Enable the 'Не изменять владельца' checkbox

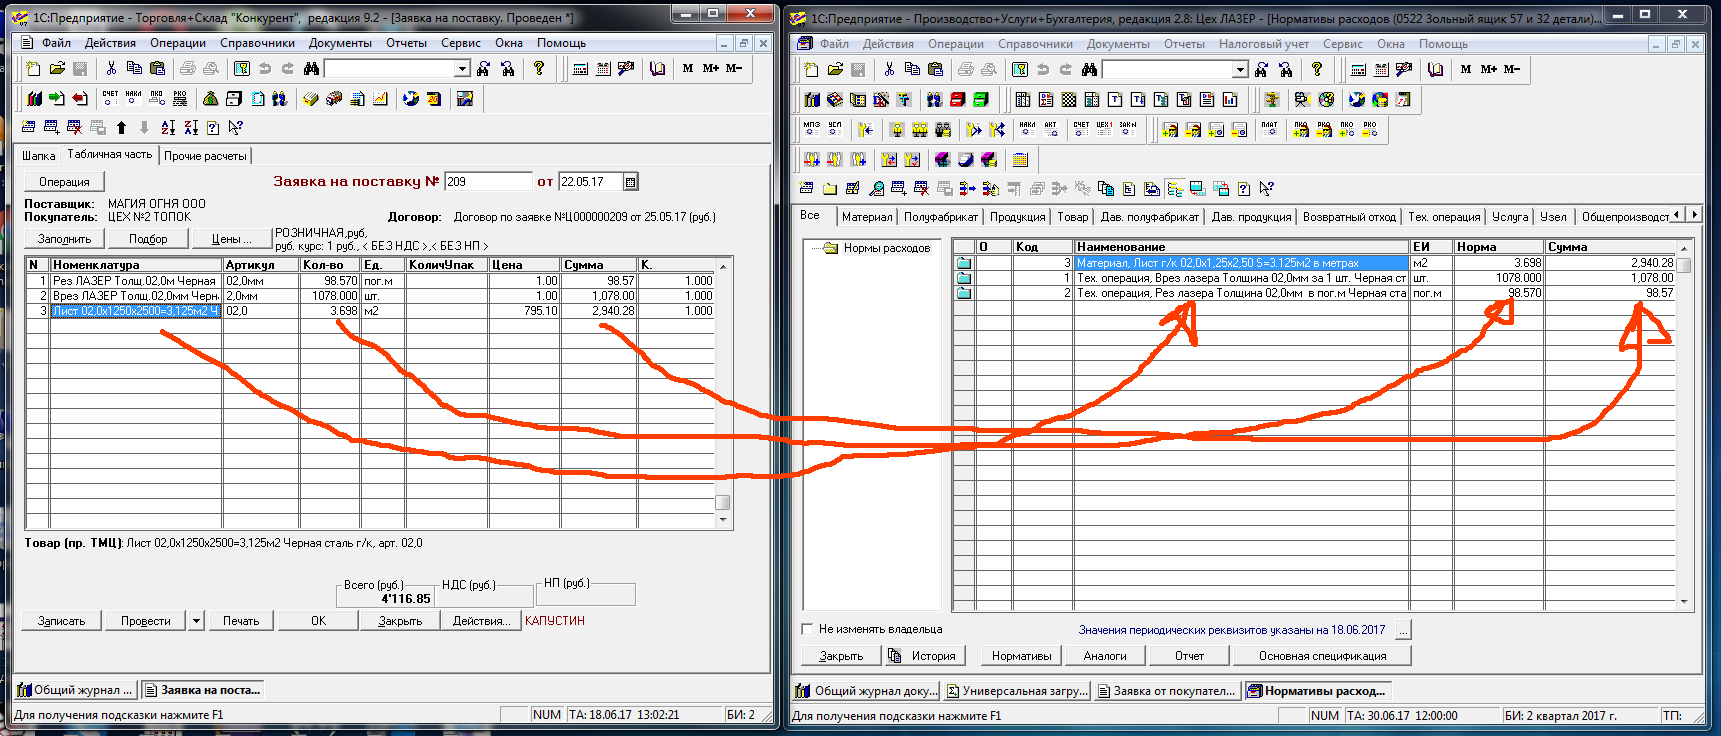808,630
